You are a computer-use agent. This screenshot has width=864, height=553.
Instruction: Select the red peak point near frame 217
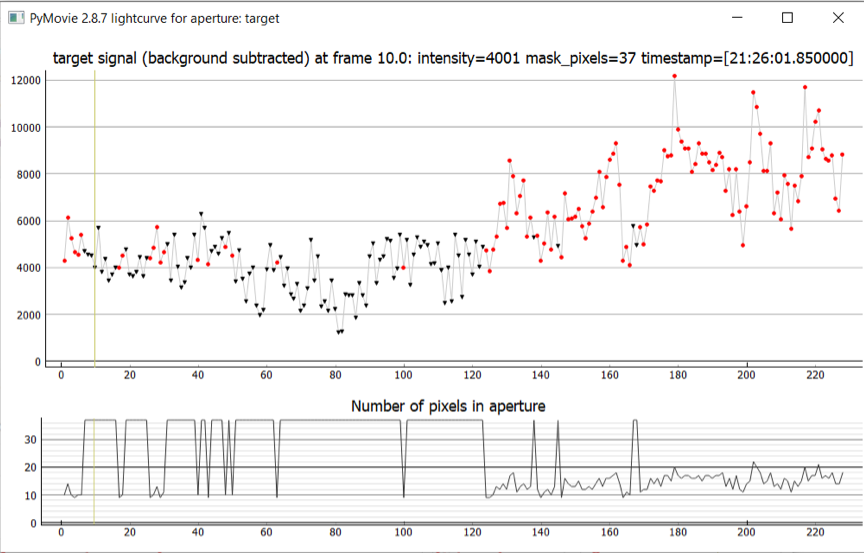805,87
